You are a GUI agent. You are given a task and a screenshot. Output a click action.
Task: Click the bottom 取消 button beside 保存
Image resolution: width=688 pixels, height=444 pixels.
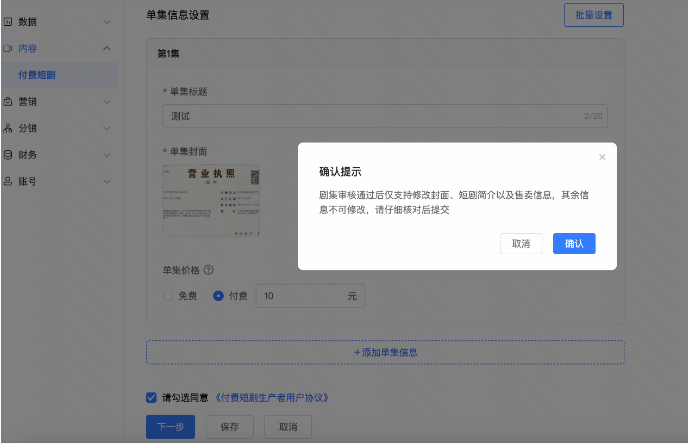(x=288, y=426)
